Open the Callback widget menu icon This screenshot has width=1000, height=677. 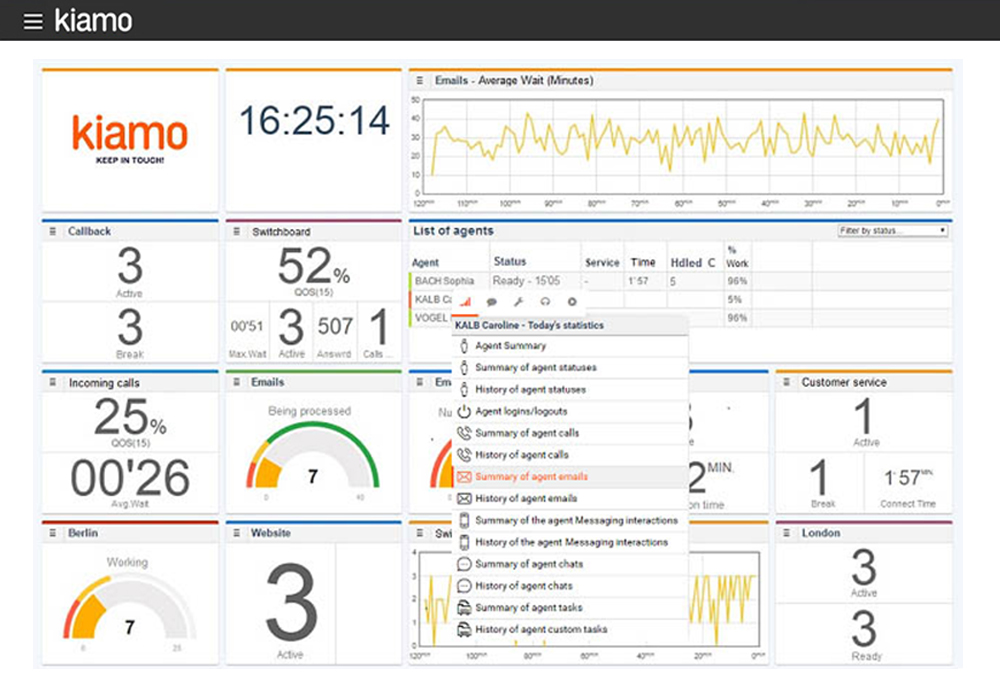pyautogui.click(x=53, y=231)
